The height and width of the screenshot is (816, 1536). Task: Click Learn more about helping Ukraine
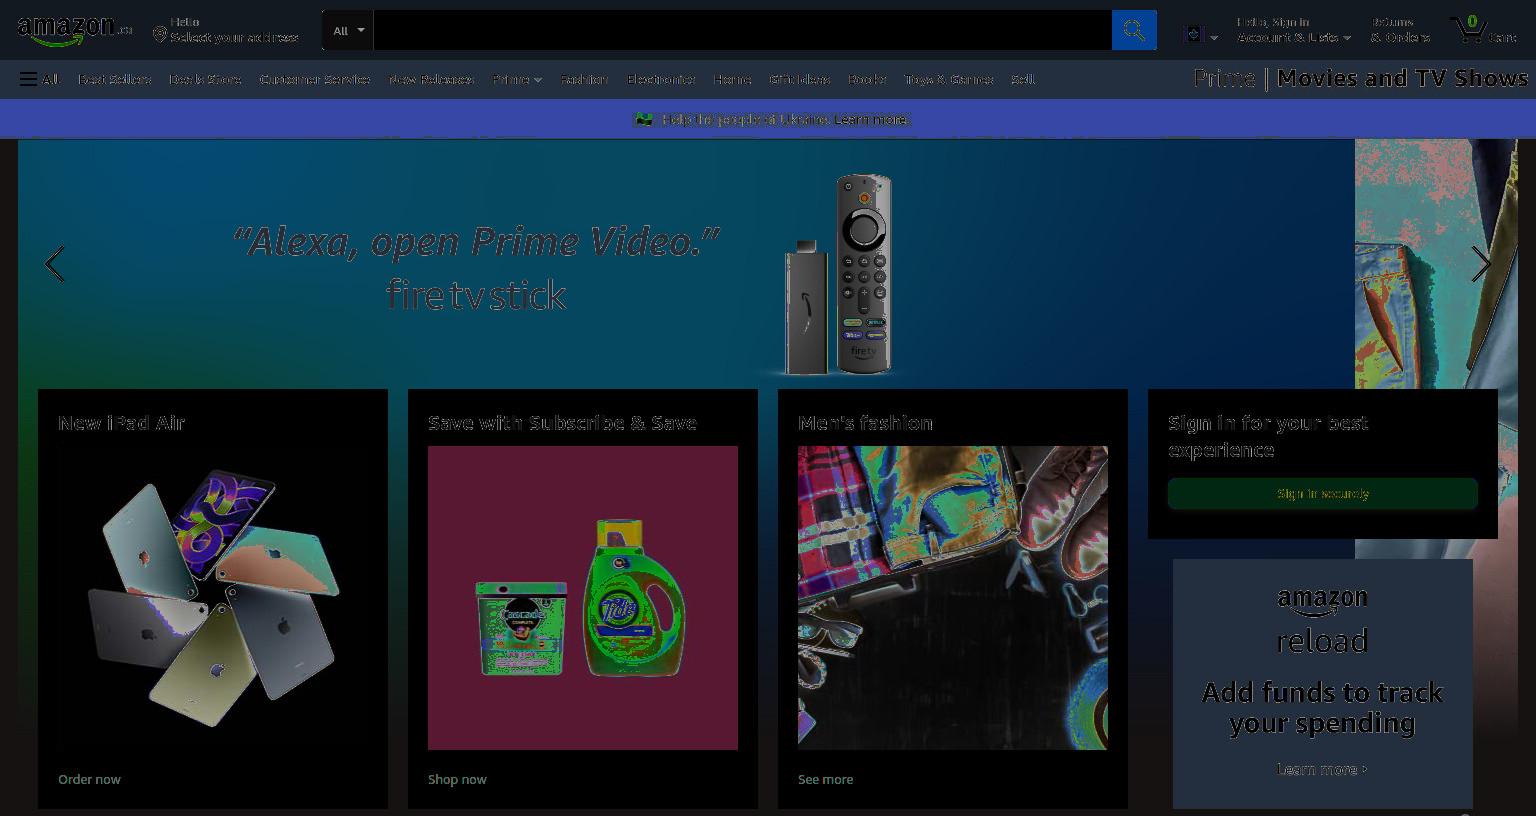[871, 119]
